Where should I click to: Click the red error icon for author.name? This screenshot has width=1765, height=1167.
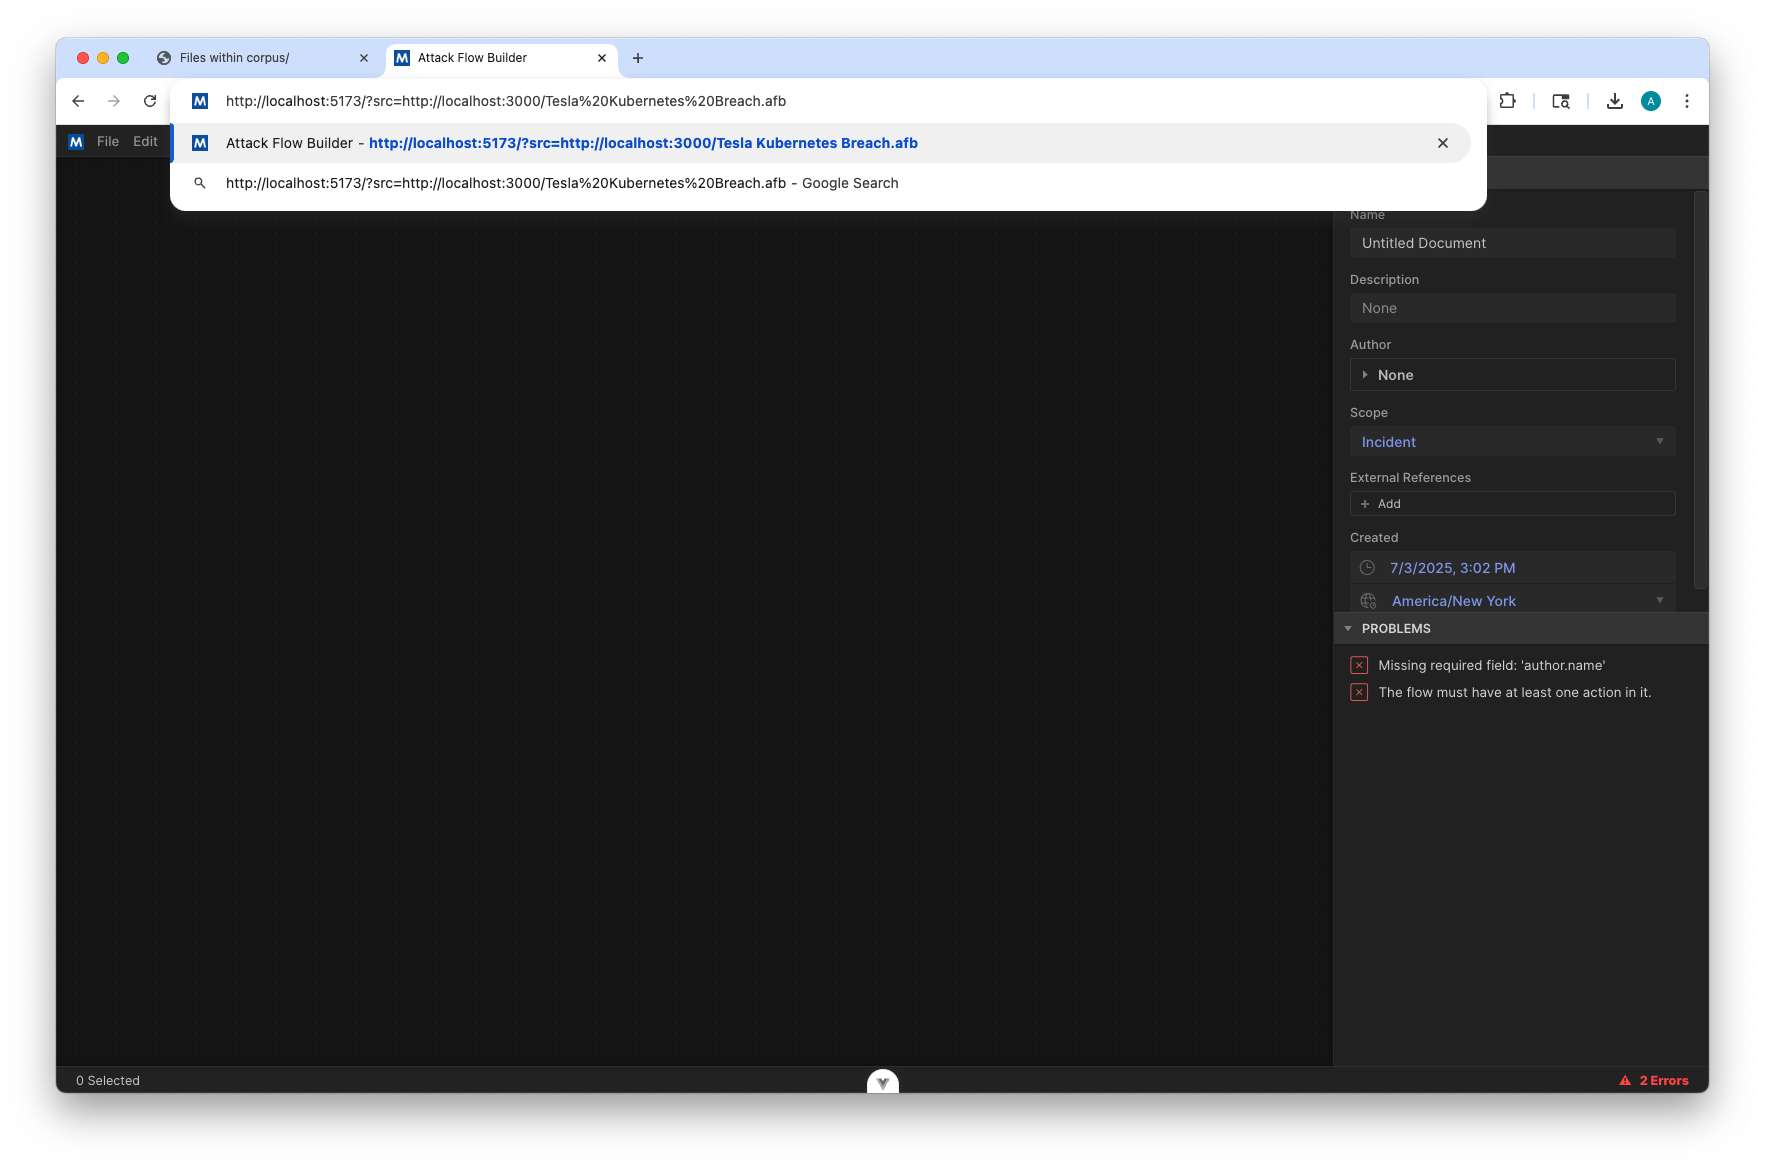(x=1359, y=665)
